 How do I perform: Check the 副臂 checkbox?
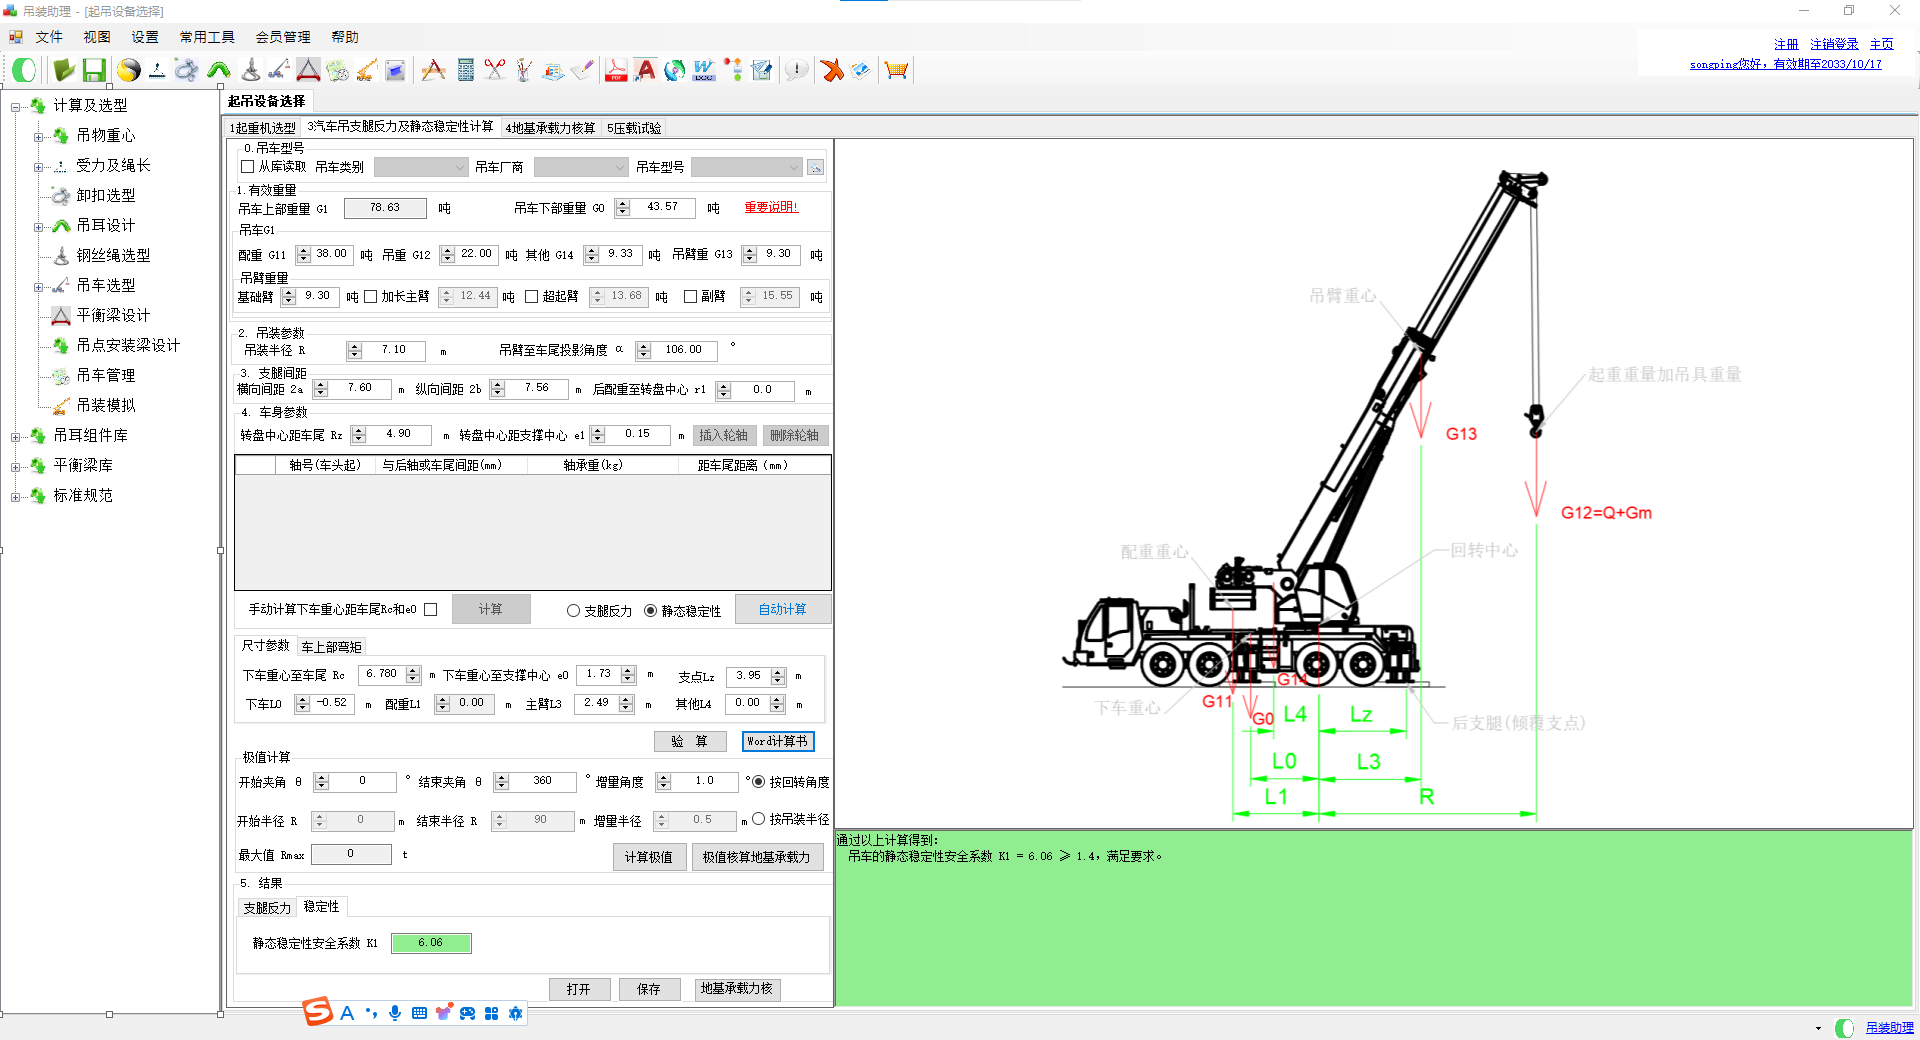(690, 297)
